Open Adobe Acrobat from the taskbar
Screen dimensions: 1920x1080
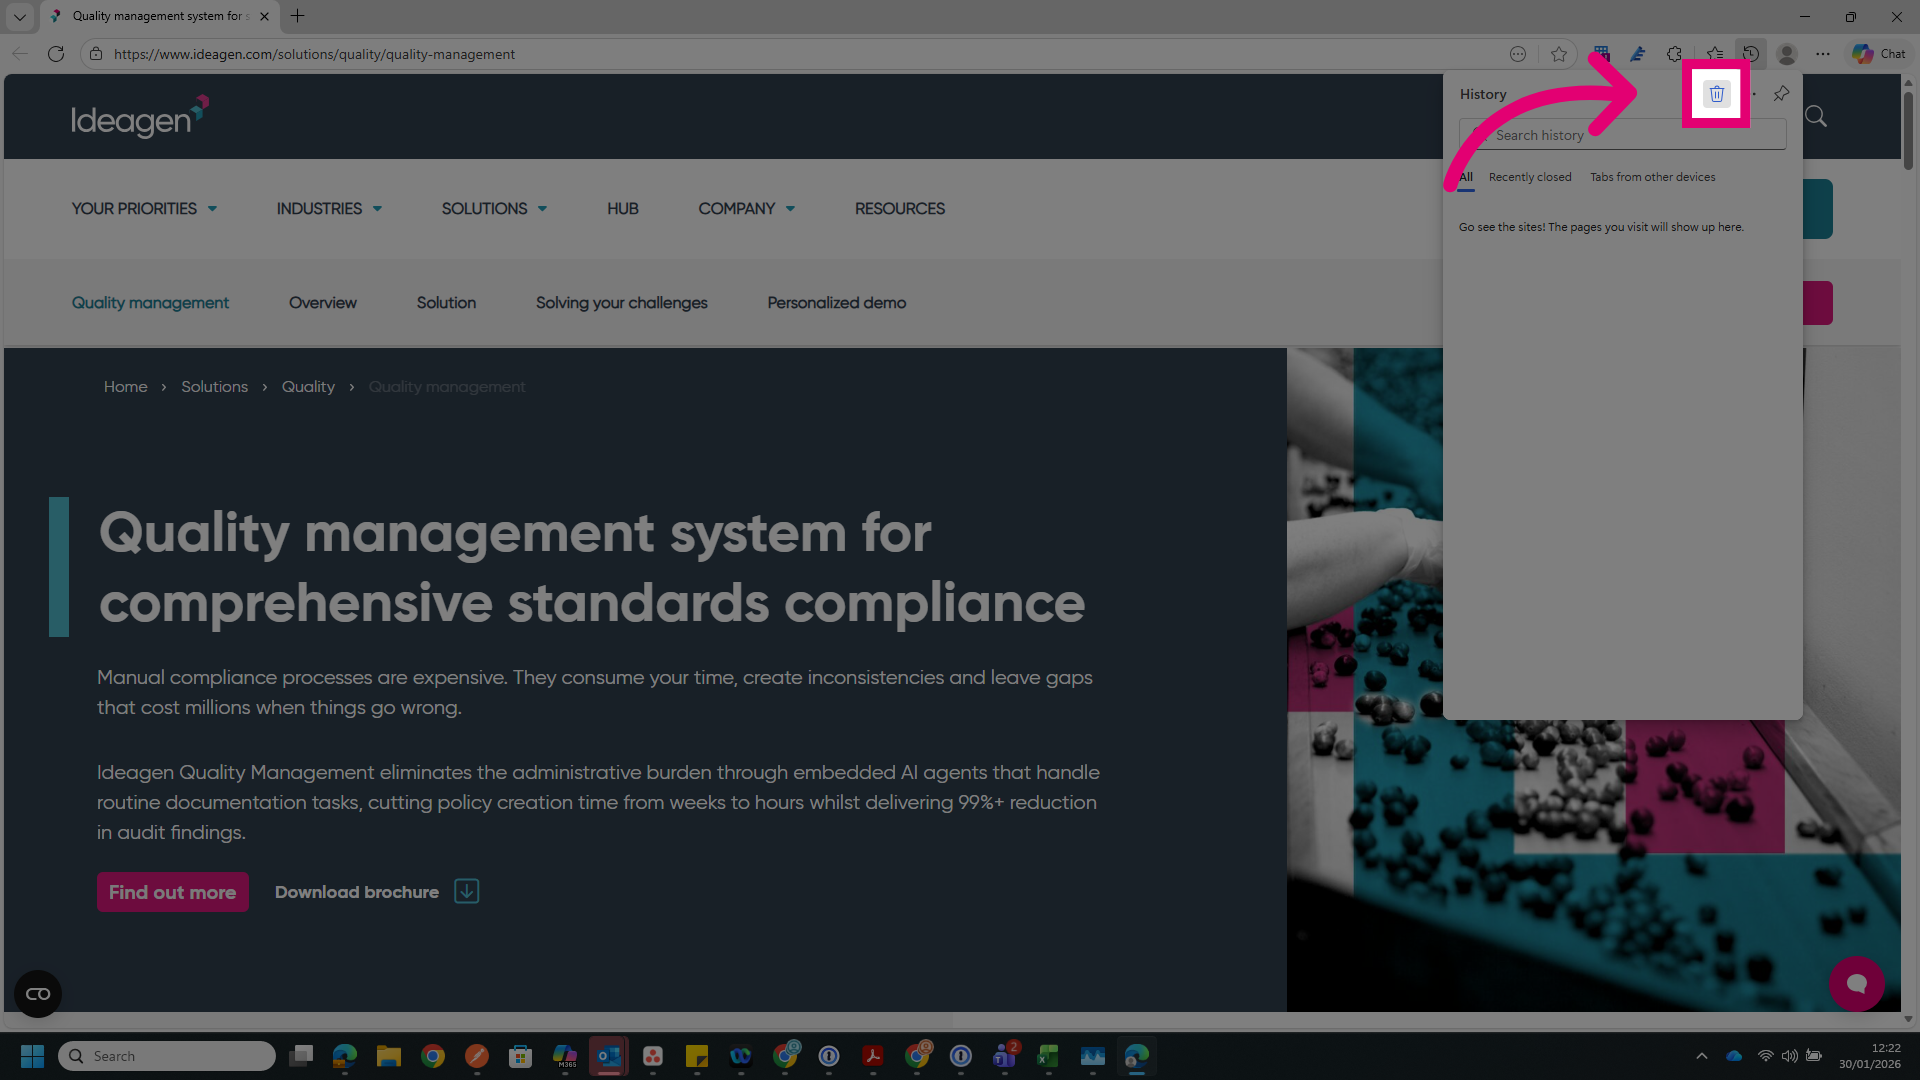point(873,1056)
